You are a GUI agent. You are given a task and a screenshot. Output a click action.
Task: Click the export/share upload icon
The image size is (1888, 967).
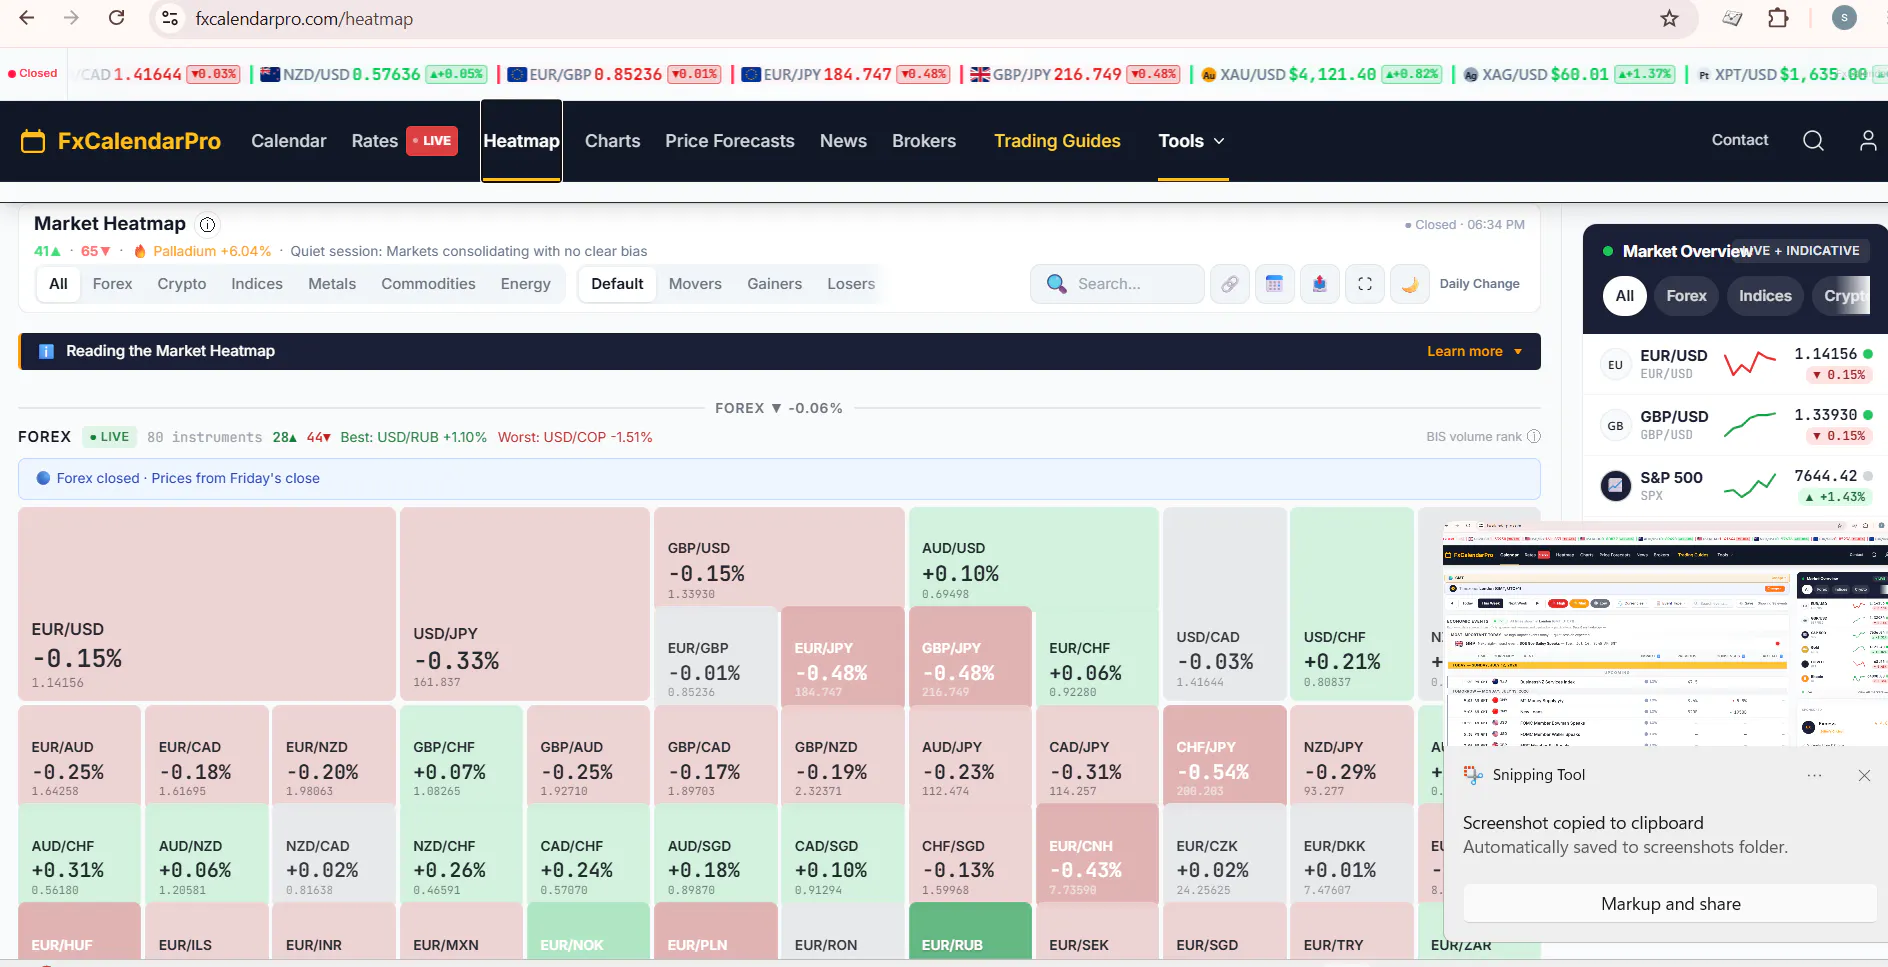coord(1320,284)
